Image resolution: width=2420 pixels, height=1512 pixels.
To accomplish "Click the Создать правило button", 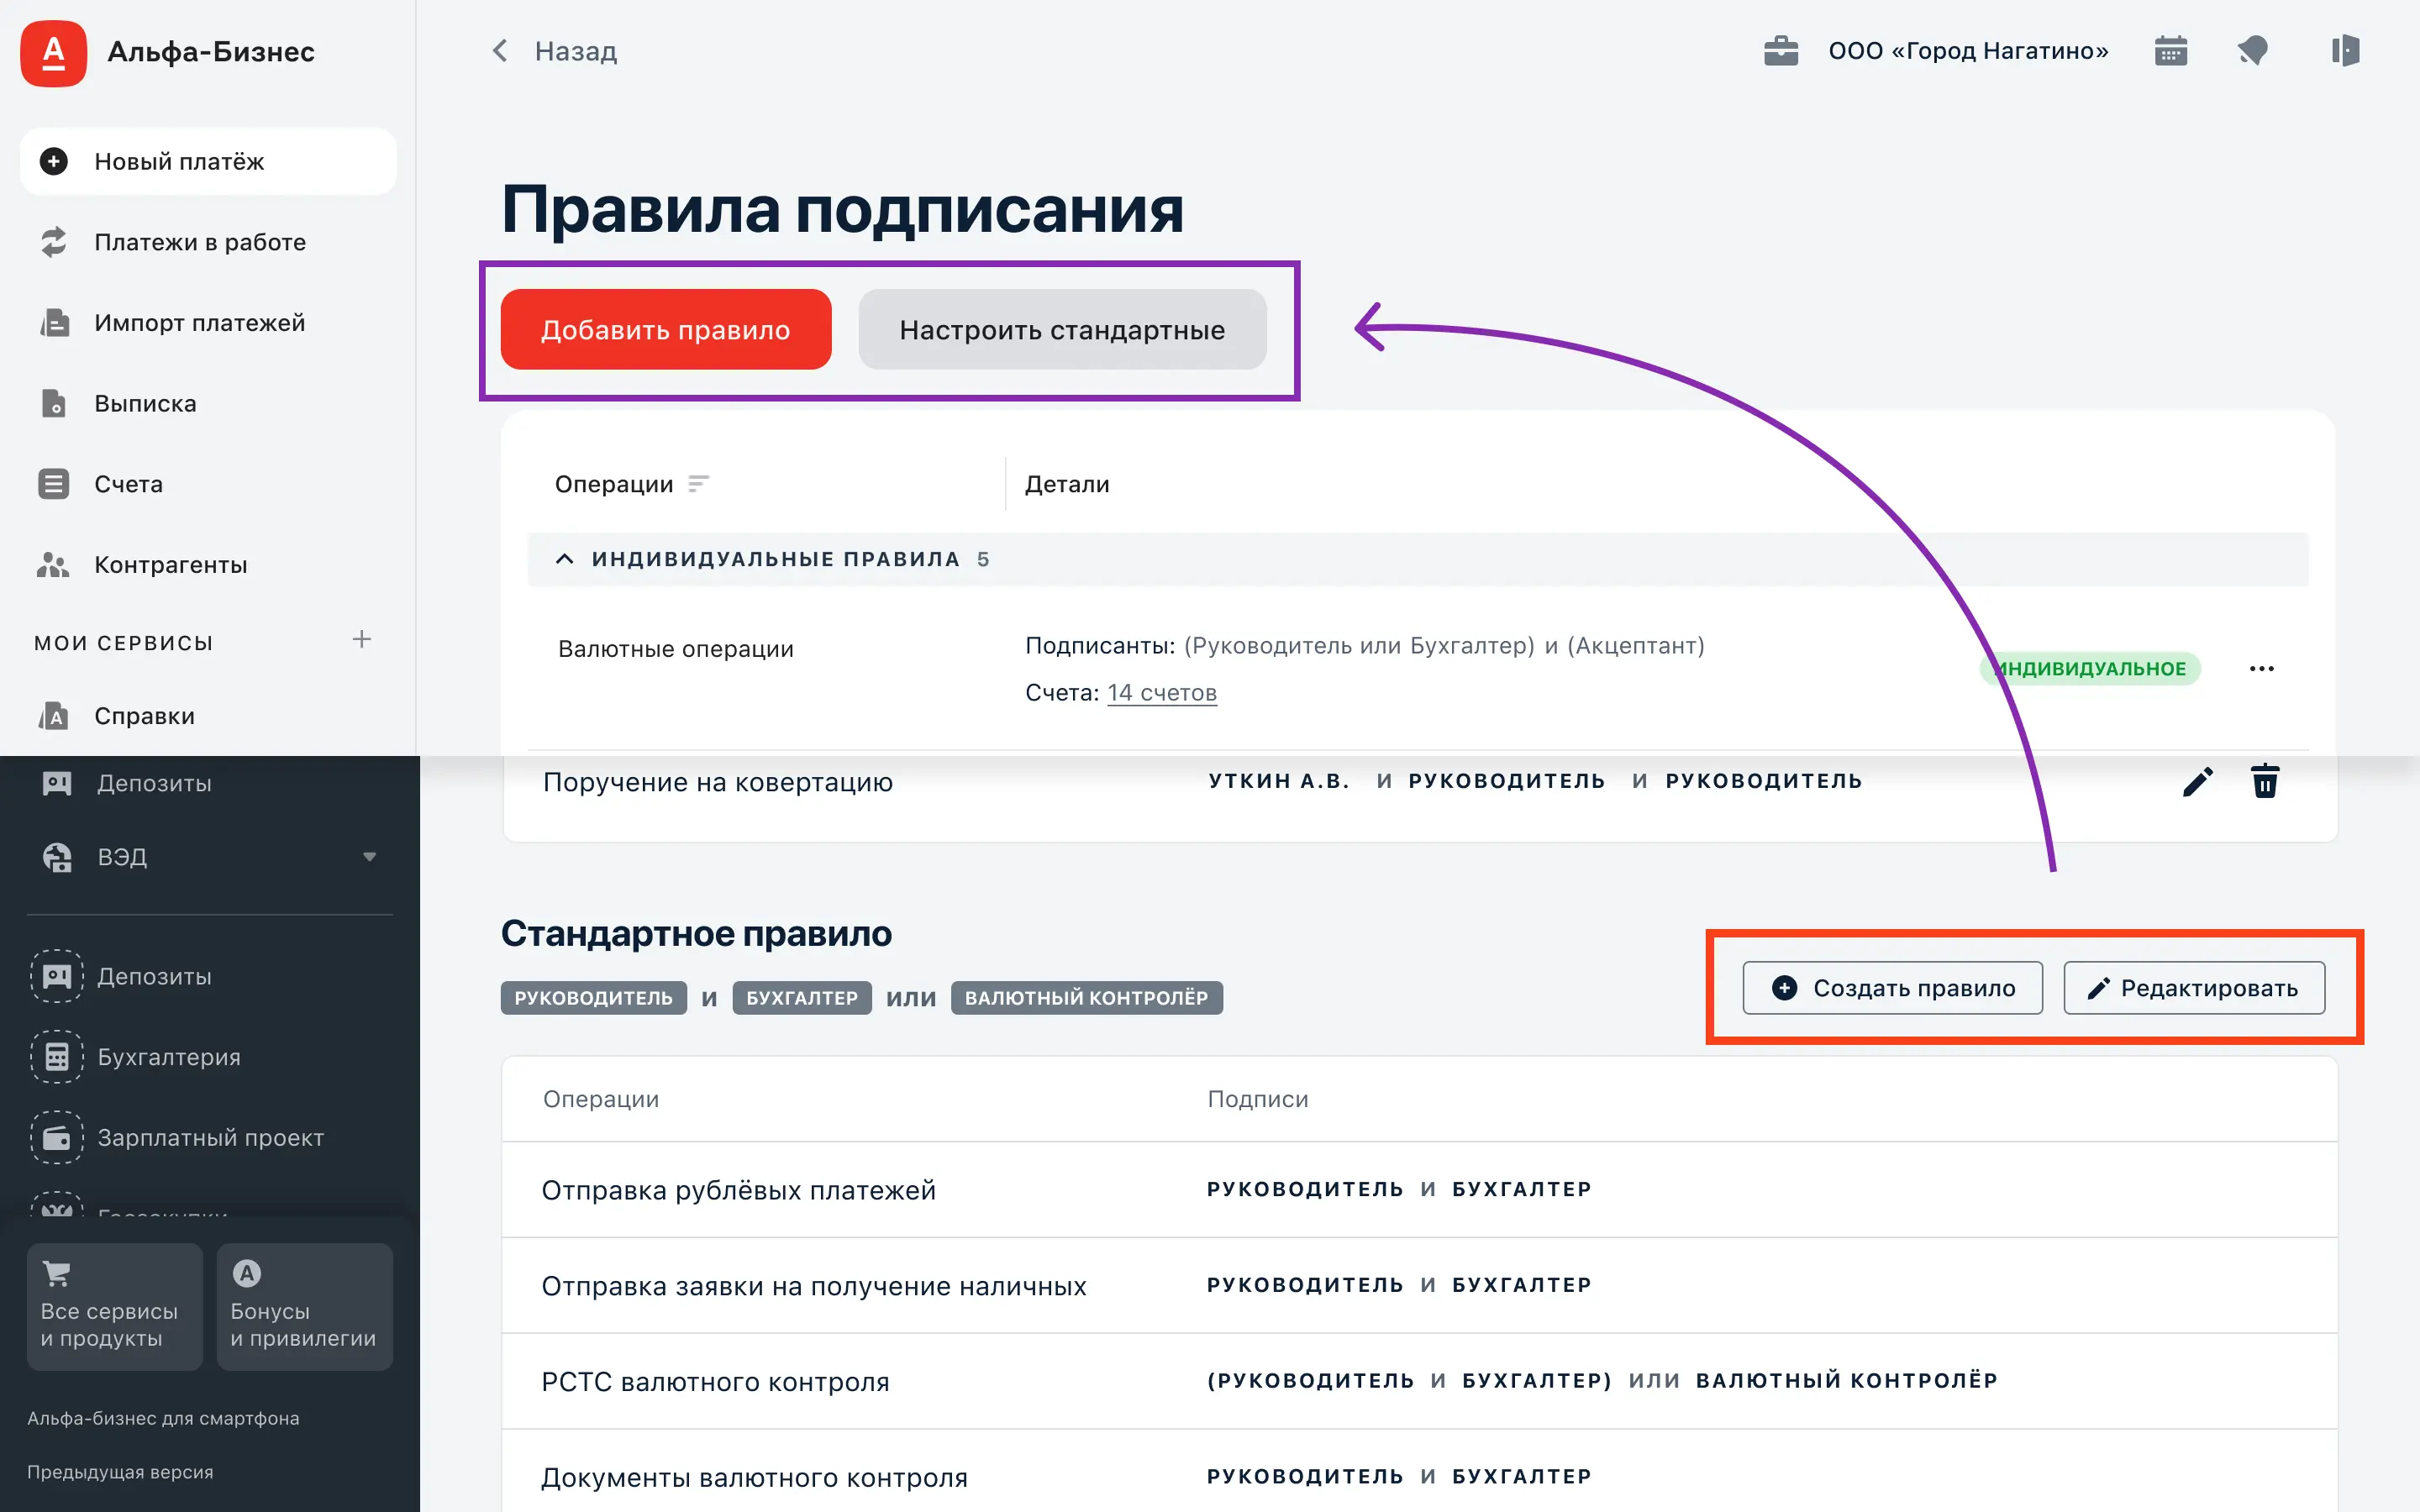I will [1892, 988].
